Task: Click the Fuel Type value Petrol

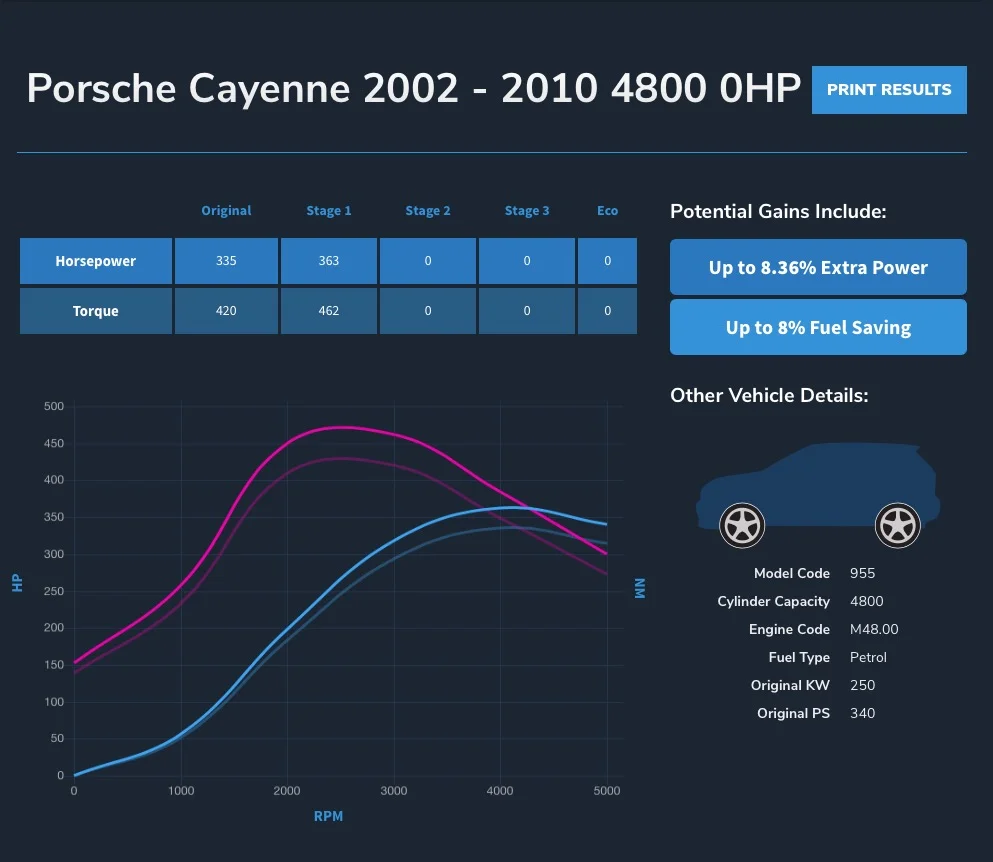Action: click(868, 657)
